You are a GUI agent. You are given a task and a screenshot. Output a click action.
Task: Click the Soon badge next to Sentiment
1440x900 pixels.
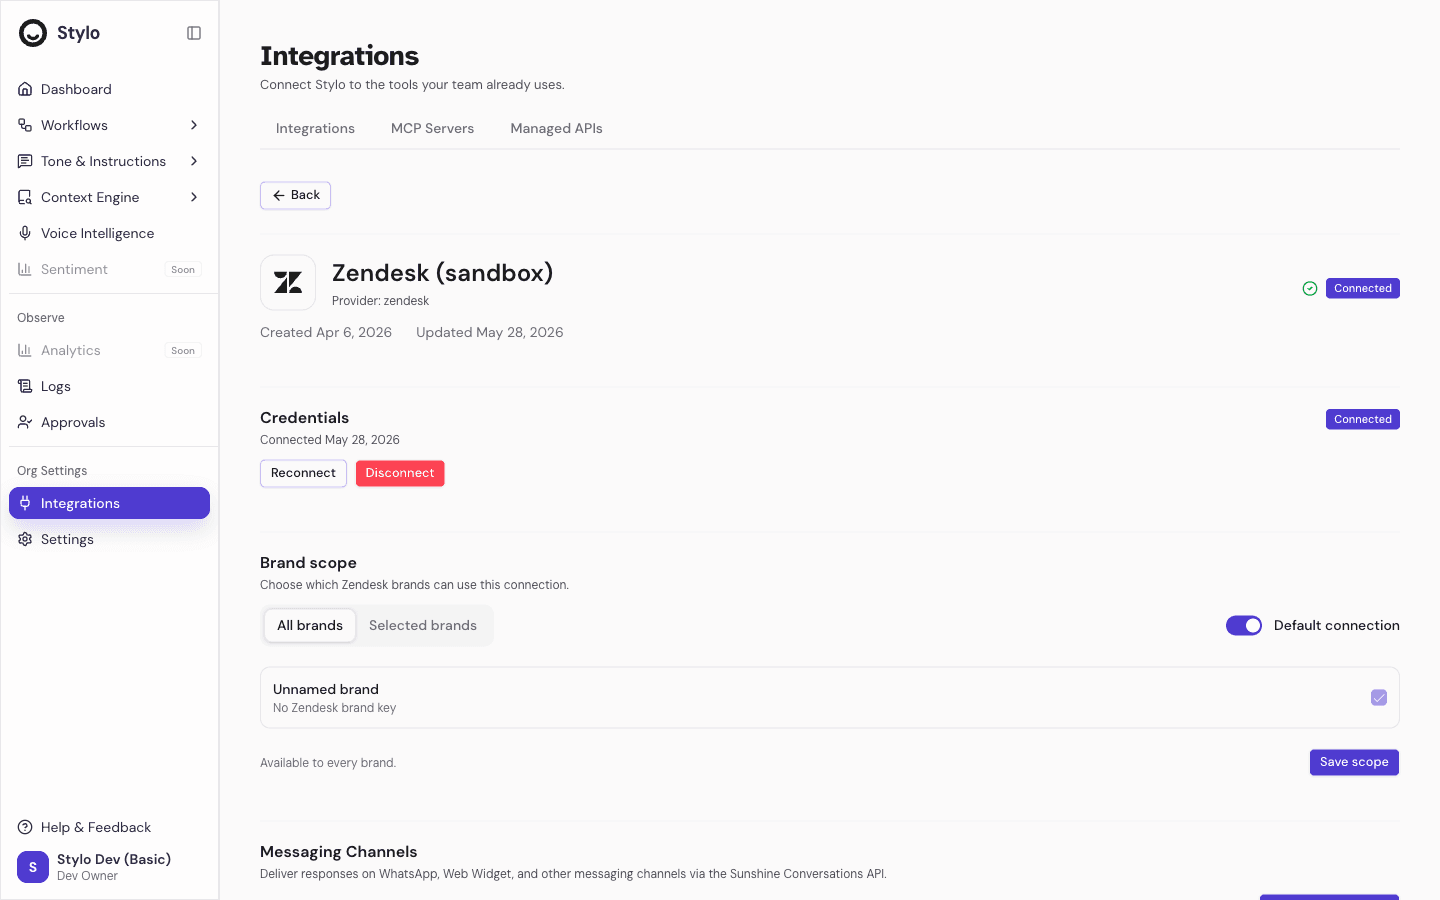[x=183, y=269]
